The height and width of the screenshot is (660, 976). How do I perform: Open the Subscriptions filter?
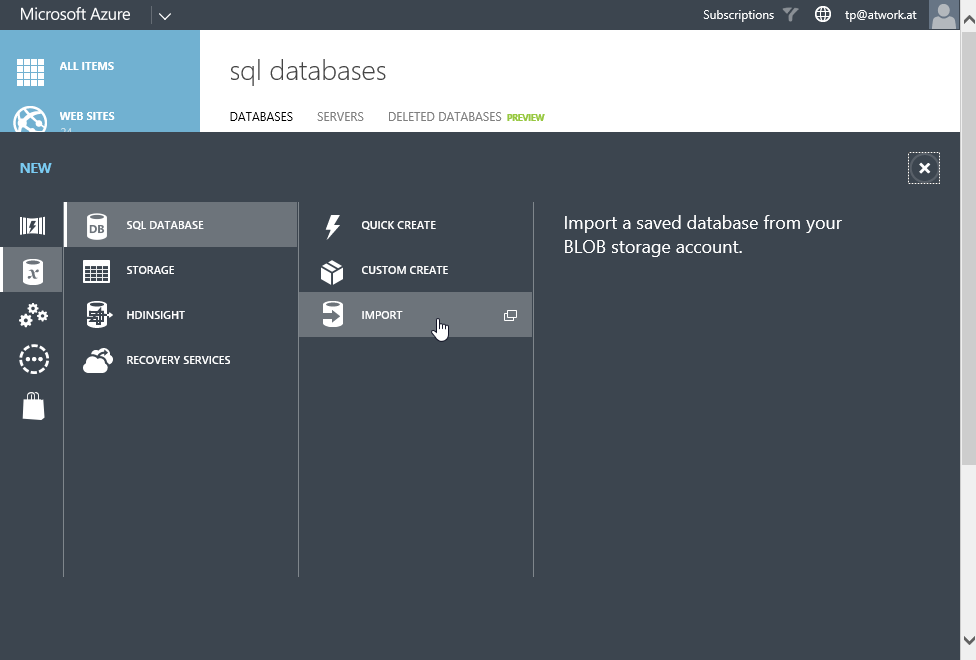point(750,15)
